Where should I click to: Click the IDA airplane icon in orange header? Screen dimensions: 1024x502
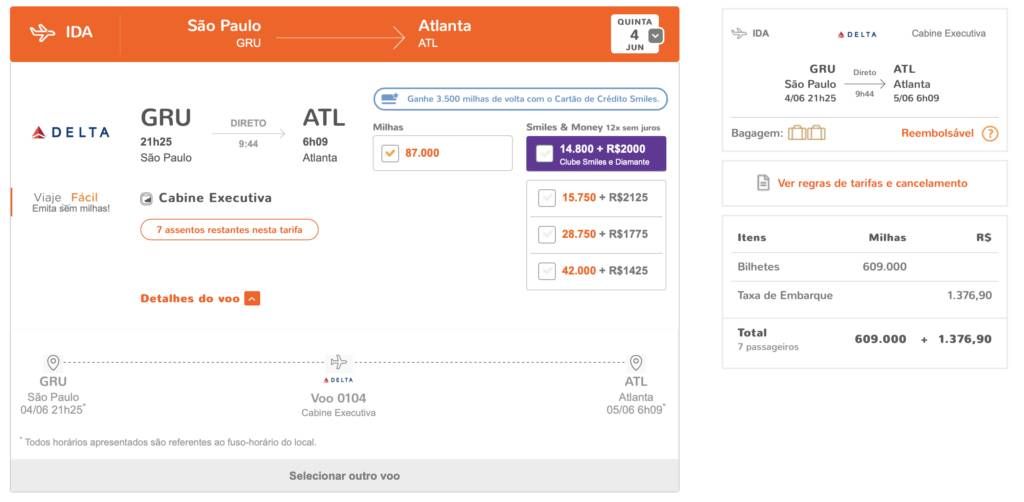(x=42, y=33)
